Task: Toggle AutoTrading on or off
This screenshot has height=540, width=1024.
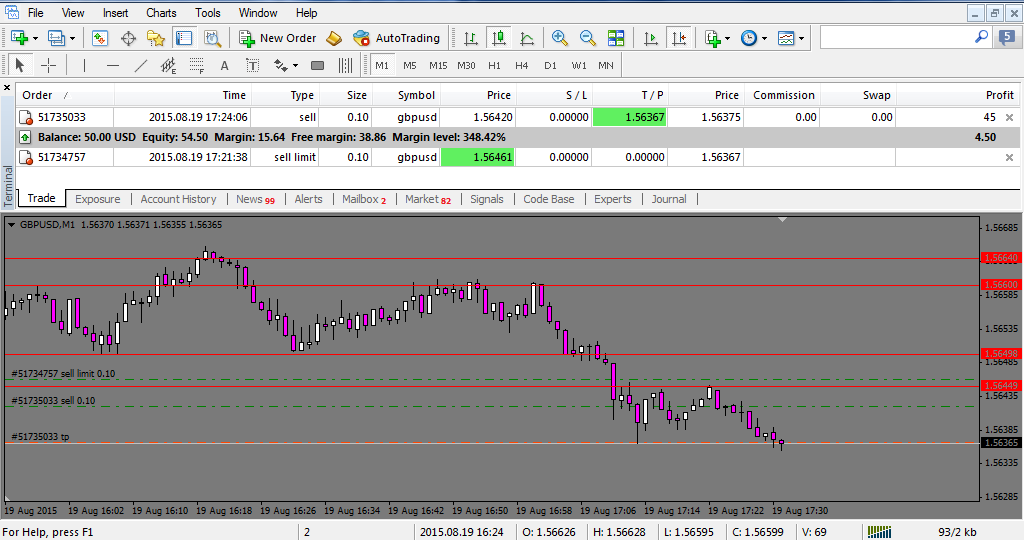Action: [397, 38]
